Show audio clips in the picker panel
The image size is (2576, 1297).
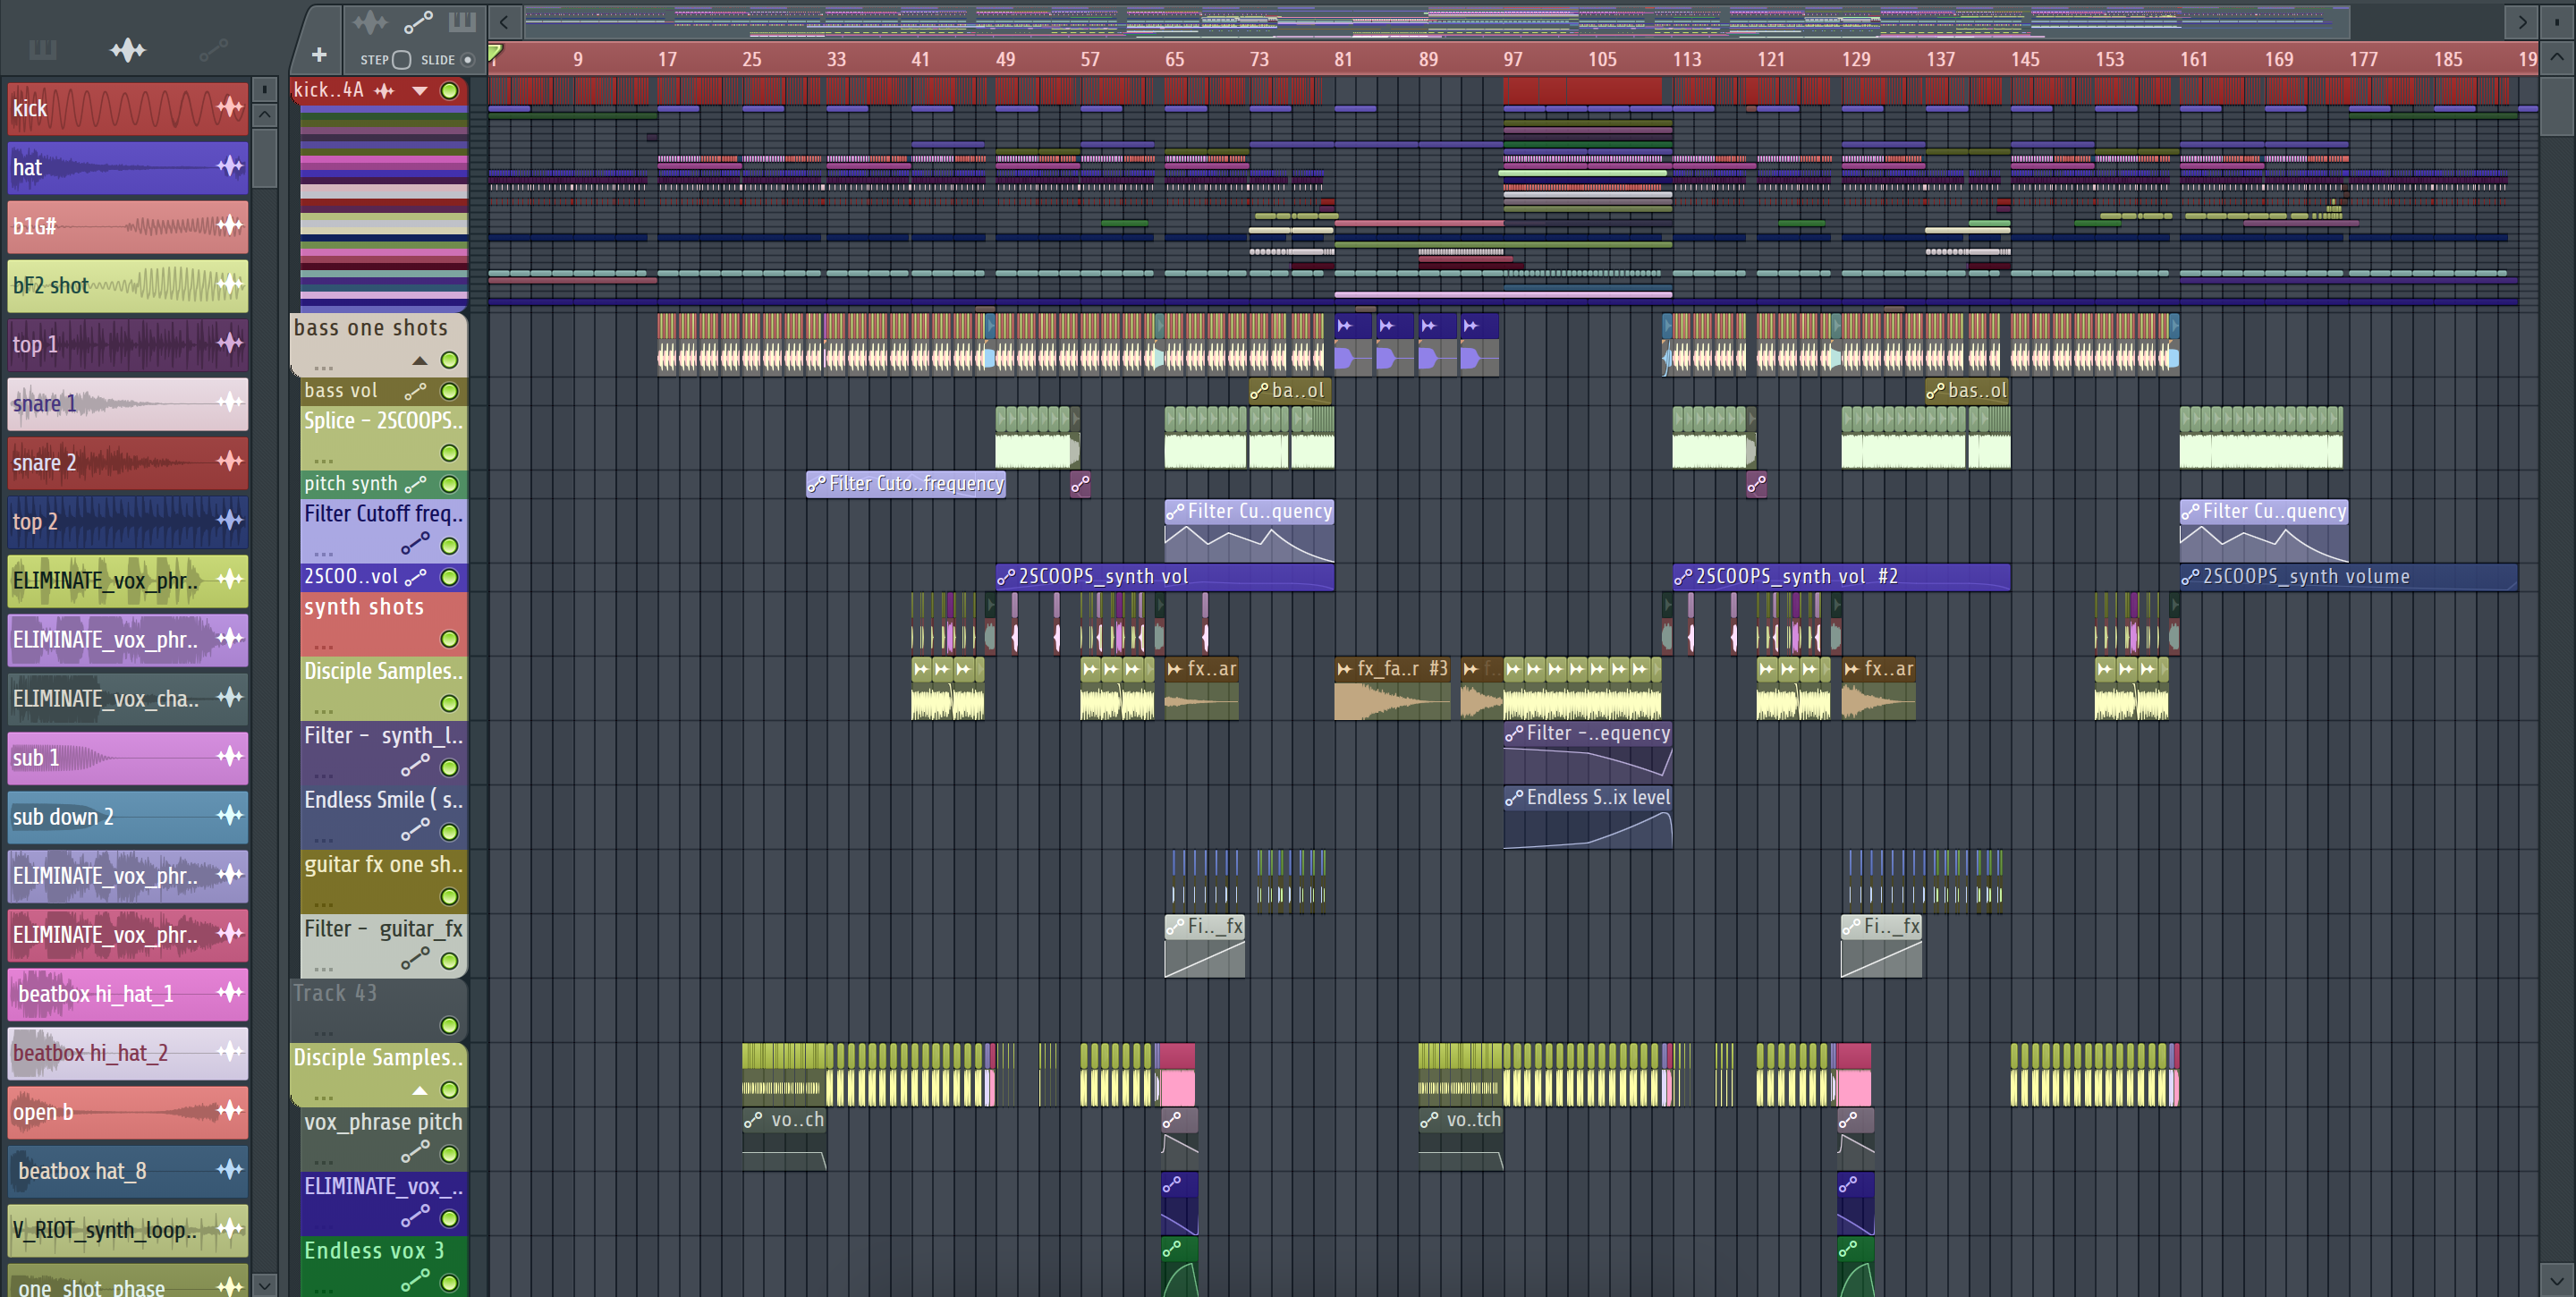[128, 50]
